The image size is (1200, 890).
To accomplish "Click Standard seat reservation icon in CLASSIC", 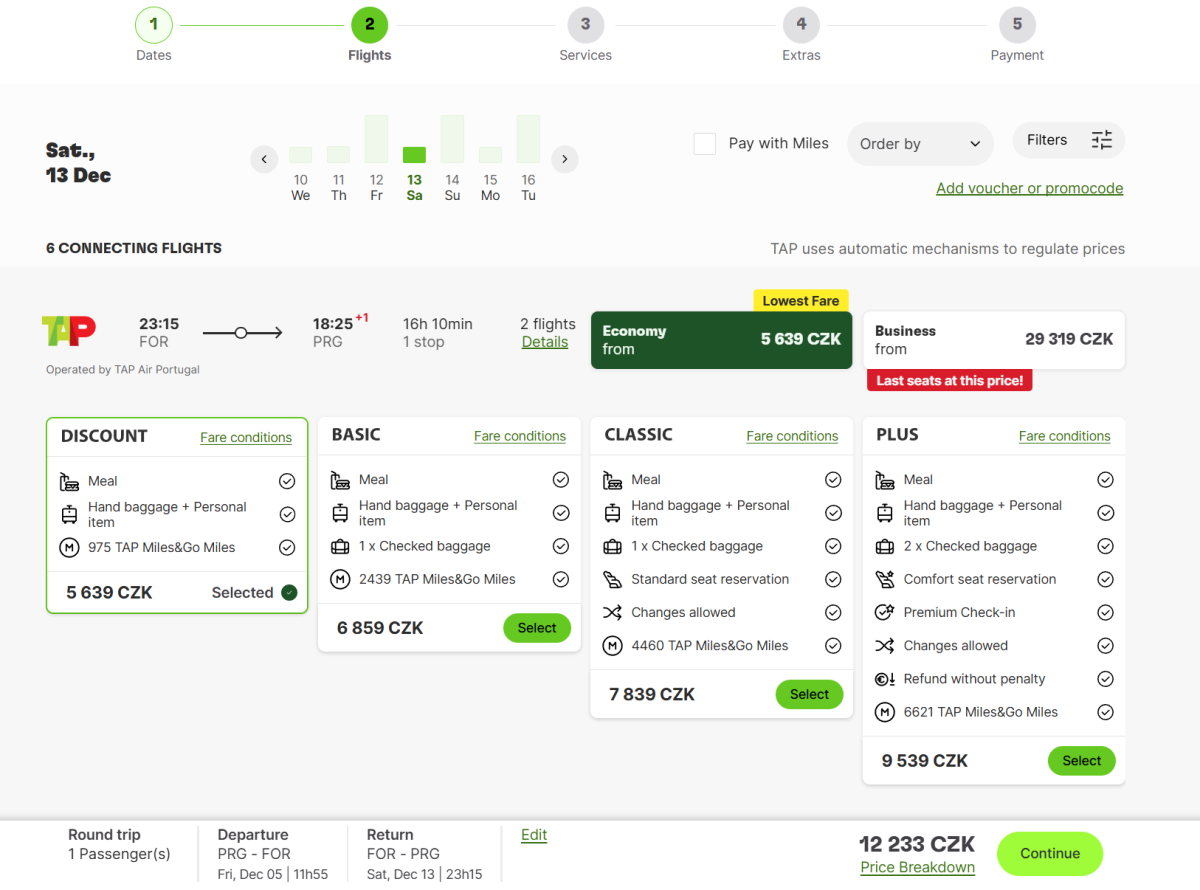I will pyautogui.click(x=612, y=580).
